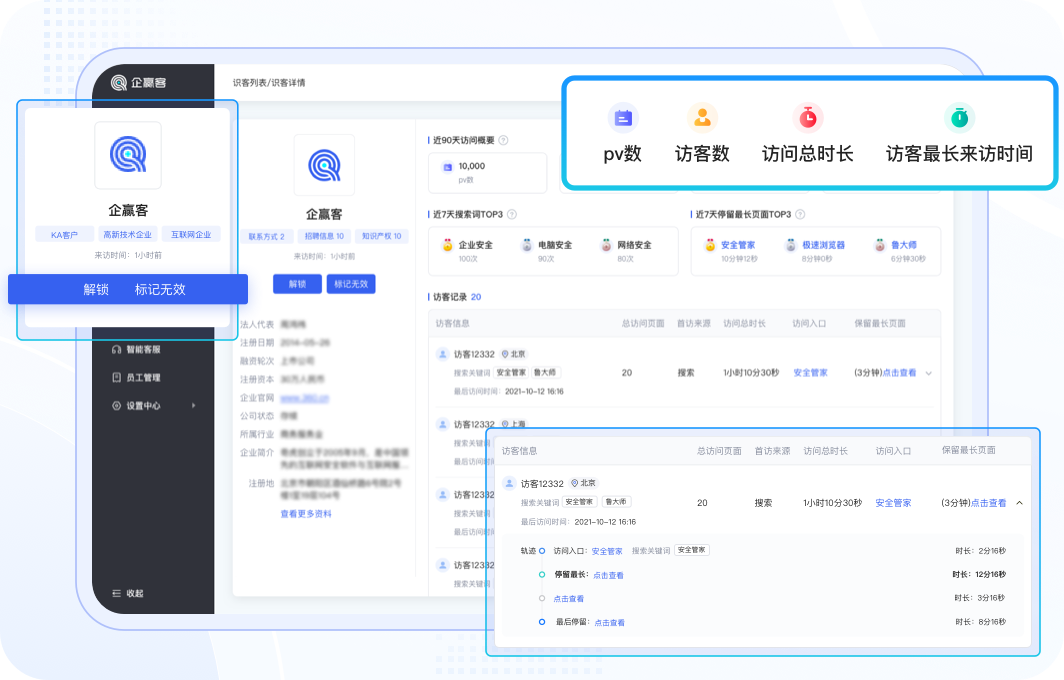This screenshot has height=680, width=1064.
Task: Click the 10,000 pv数 value
Action: (x=472, y=166)
